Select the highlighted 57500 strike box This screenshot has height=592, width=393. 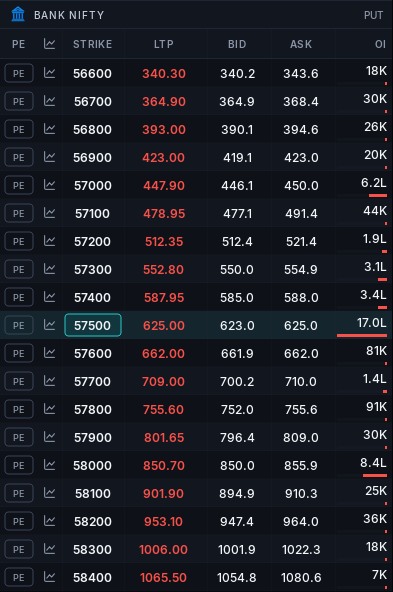point(92,325)
